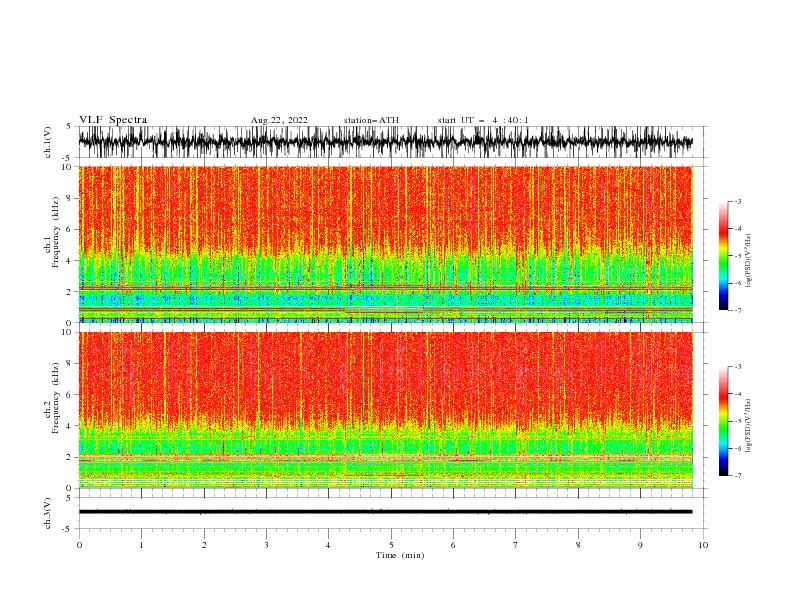Click time tick label '9' on x-axis
The image size is (792, 612).
tap(640, 545)
